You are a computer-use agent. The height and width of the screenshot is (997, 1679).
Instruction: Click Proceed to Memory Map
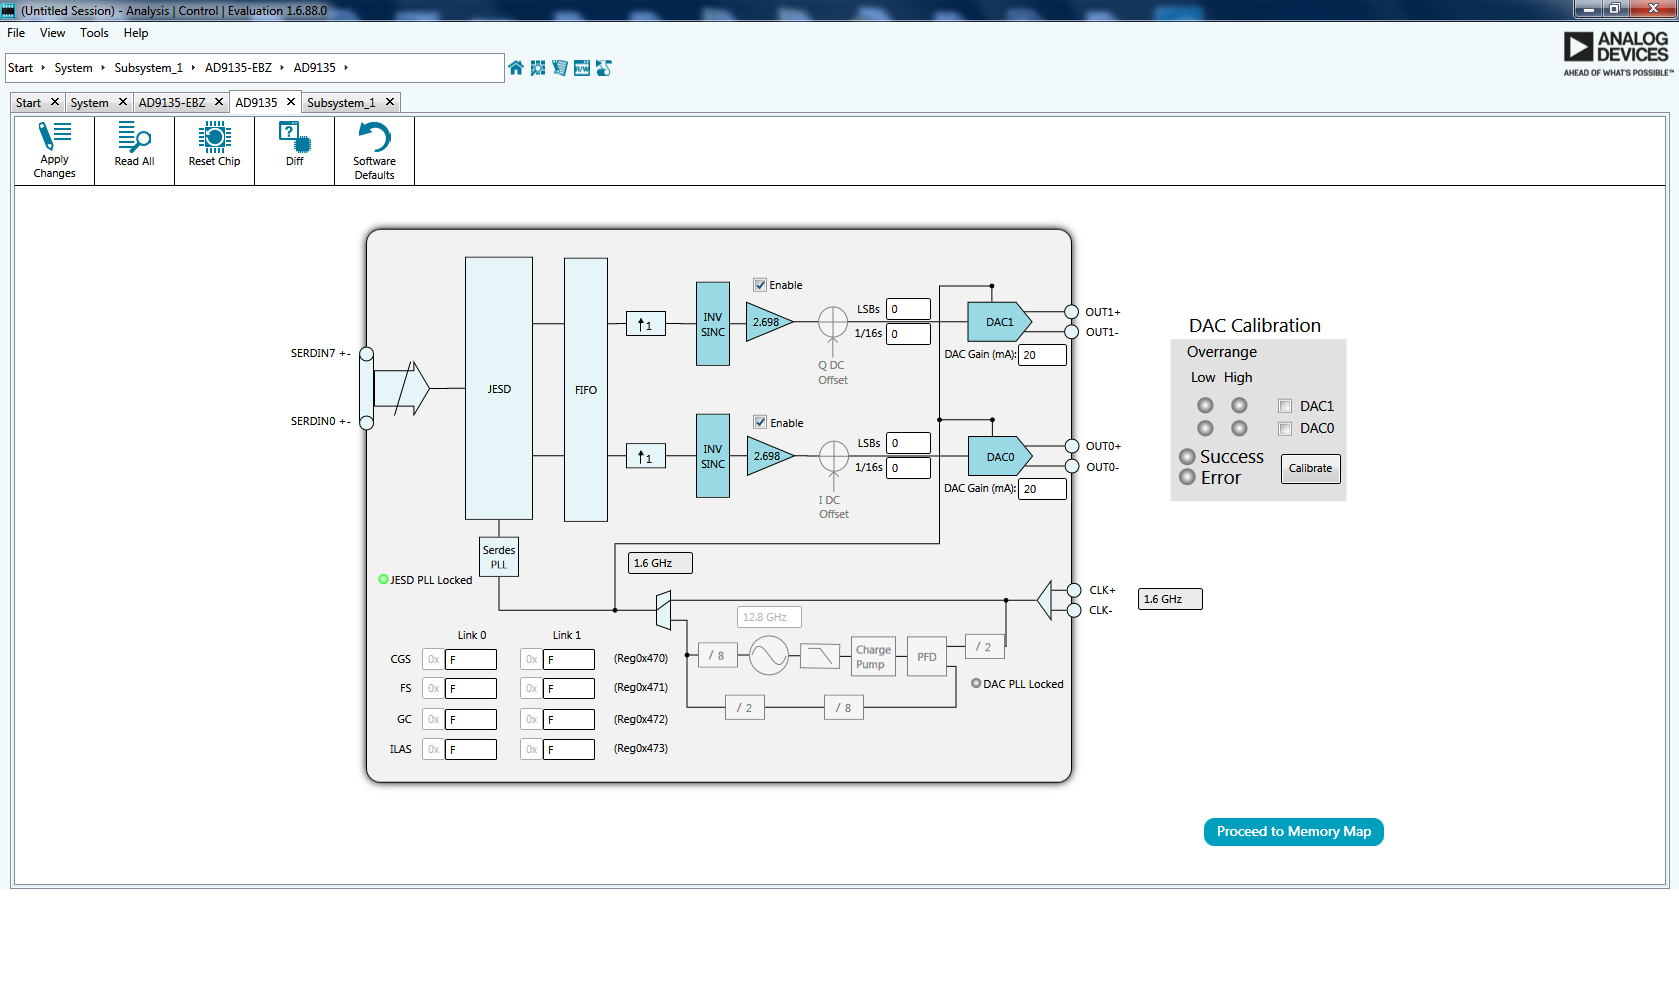point(1293,831)
